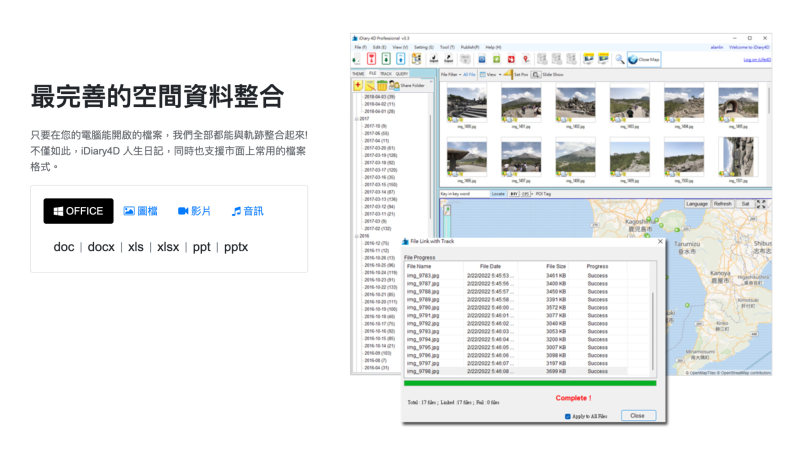Click the Close Map globe button
Screen dimensions: 800x469
coord(644,60)
